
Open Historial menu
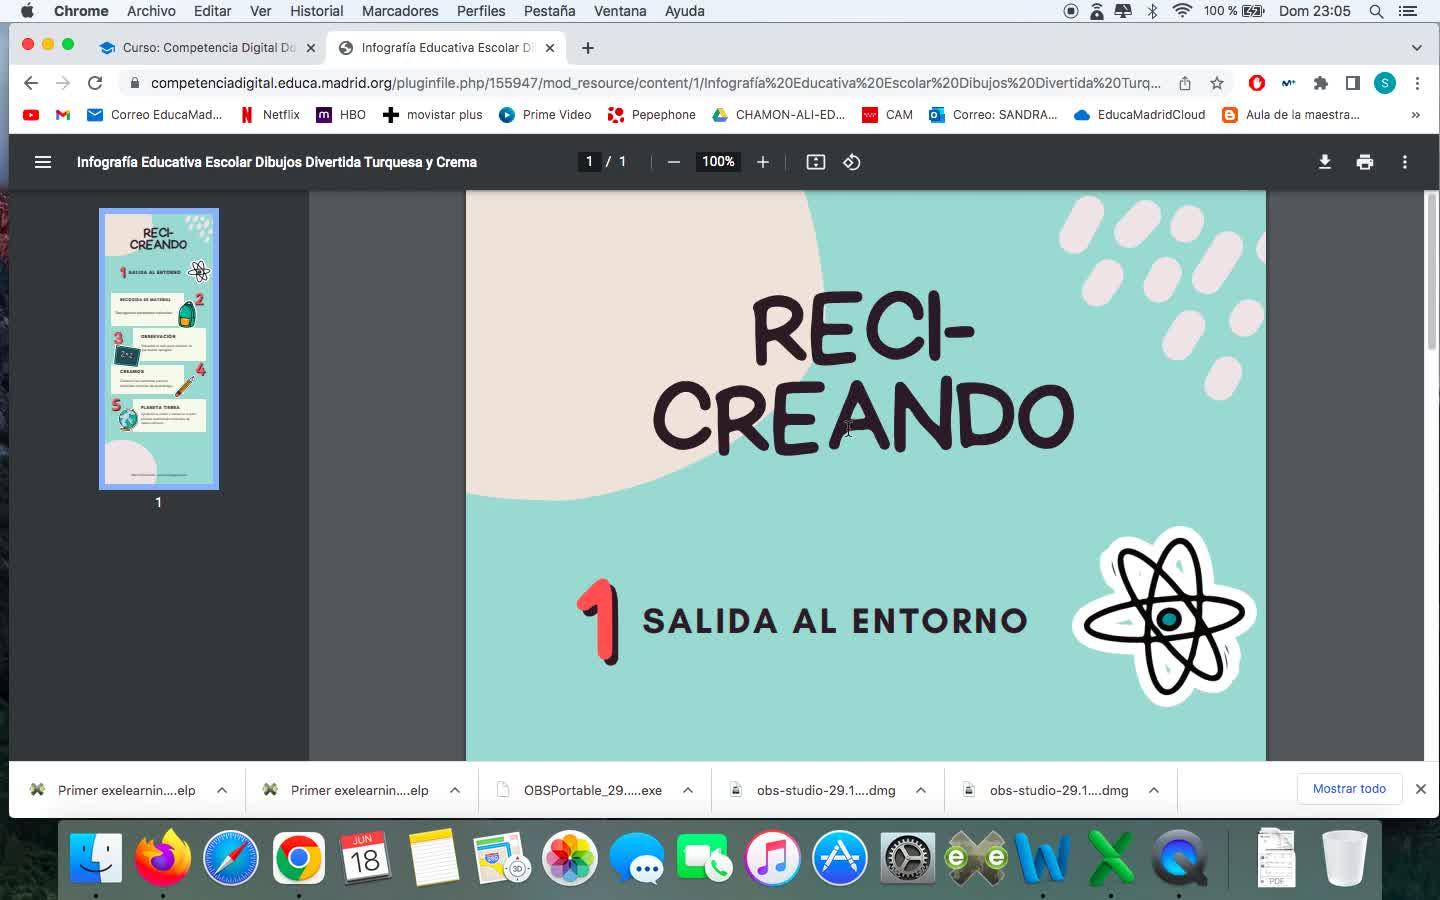point(317,11)
